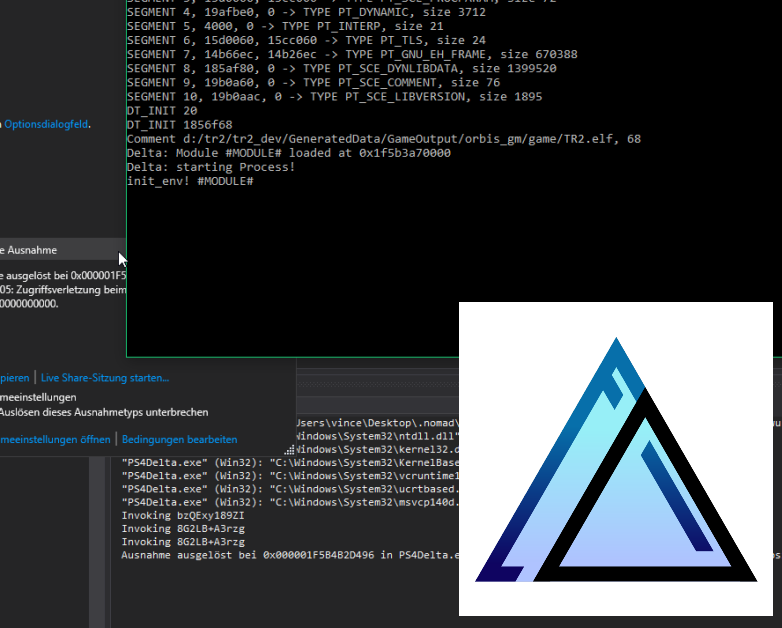Click 'Ausnahme ausgelöst bei 0x000001F5B4B2D496' output line

290,555
